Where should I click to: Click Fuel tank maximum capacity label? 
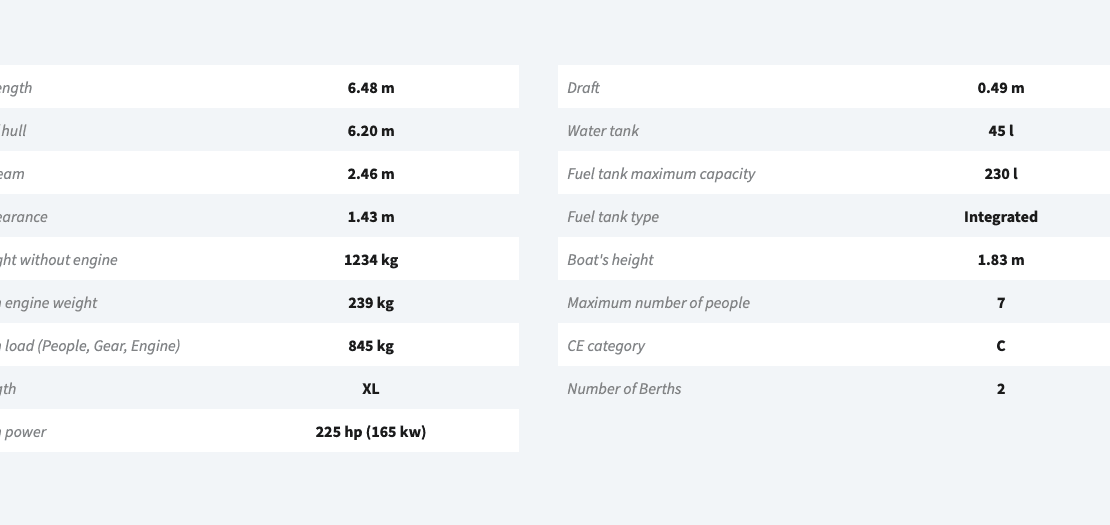tap(661, 174)
